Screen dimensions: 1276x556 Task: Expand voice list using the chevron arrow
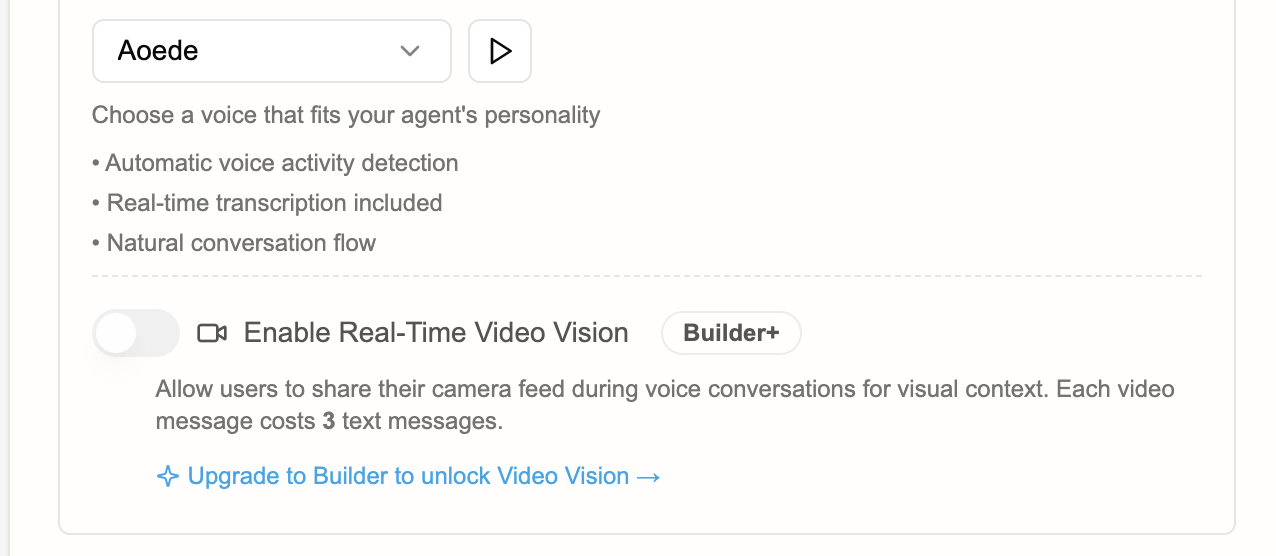pyautogui.click(x=409, y=51)
